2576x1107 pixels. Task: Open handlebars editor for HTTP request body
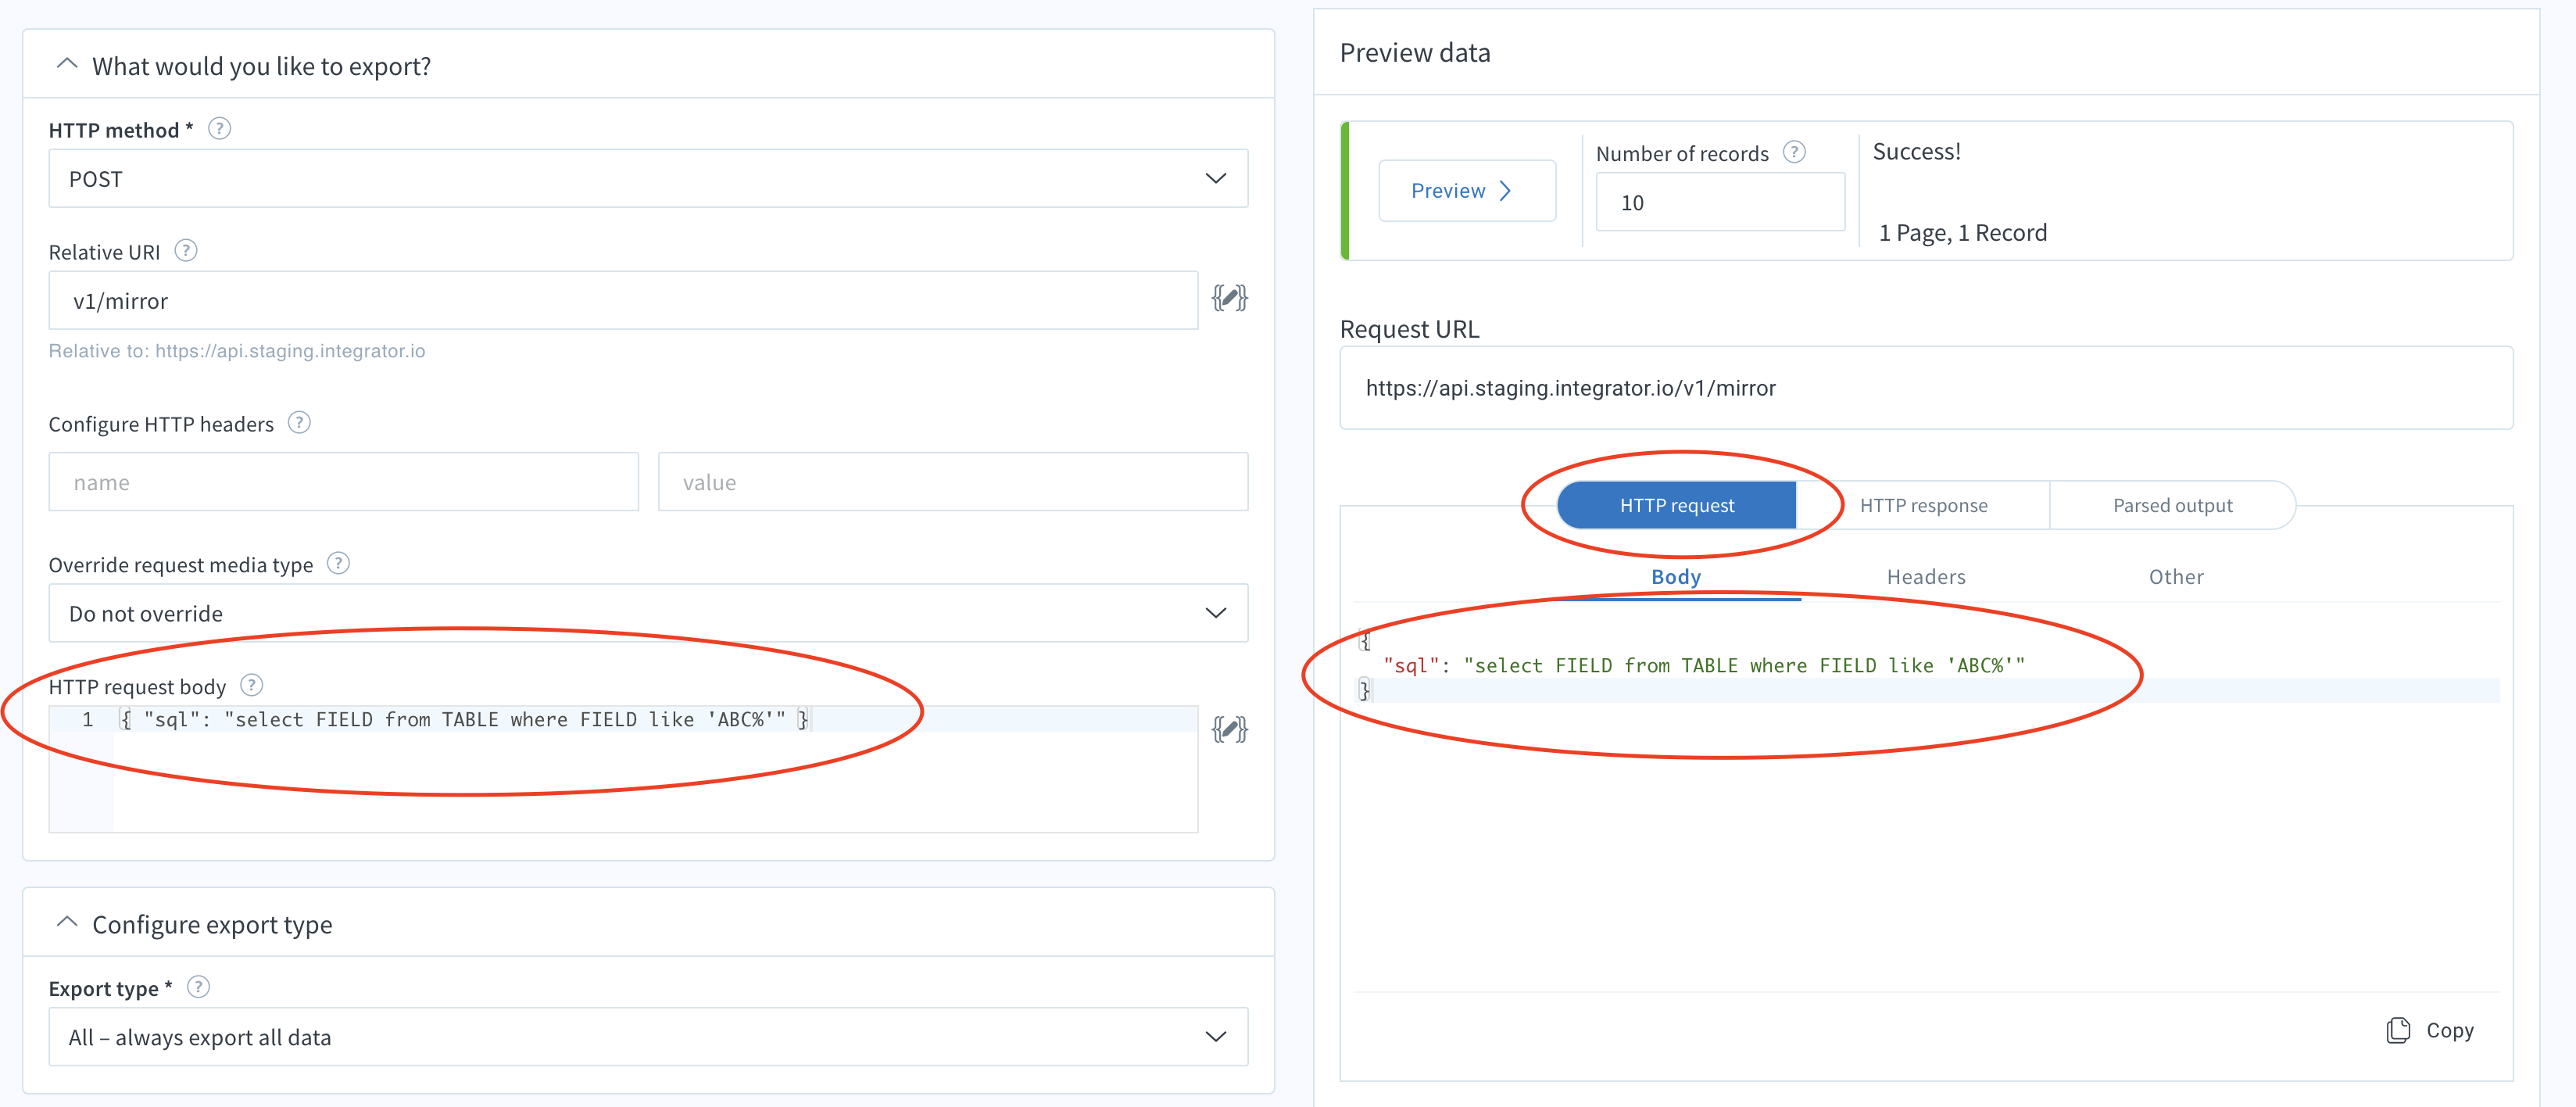(x=1229, y=729)
